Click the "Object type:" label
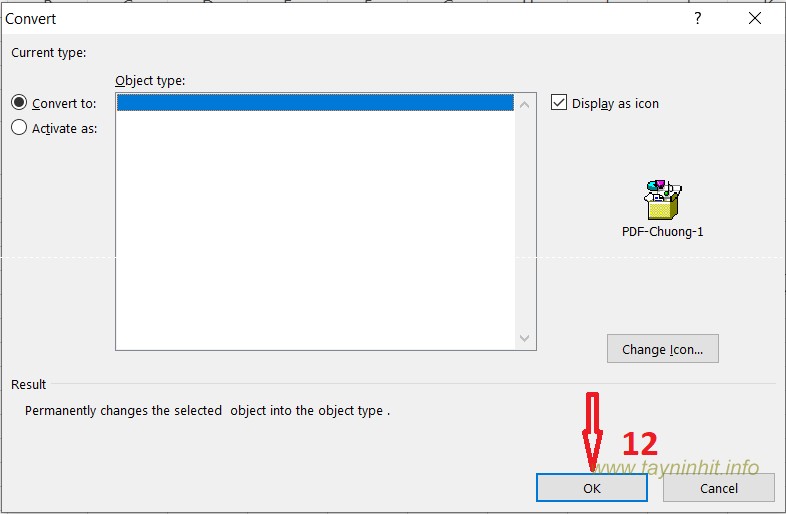The height and width of the screenshot is (514, 786). [150, 80]
